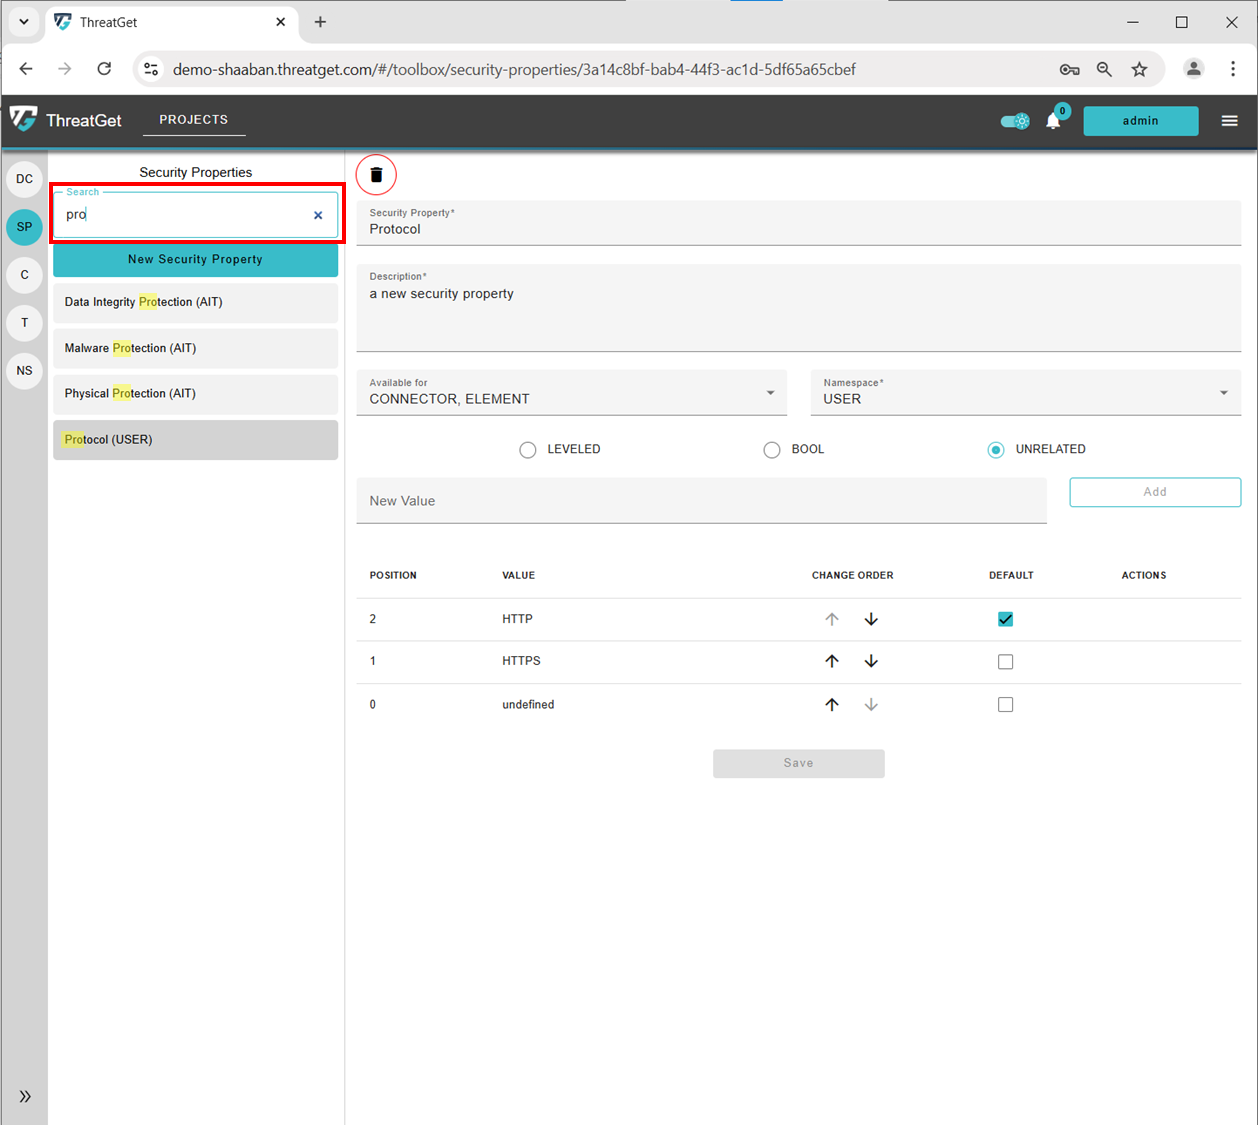Move HTTP value down

point(871,619)
